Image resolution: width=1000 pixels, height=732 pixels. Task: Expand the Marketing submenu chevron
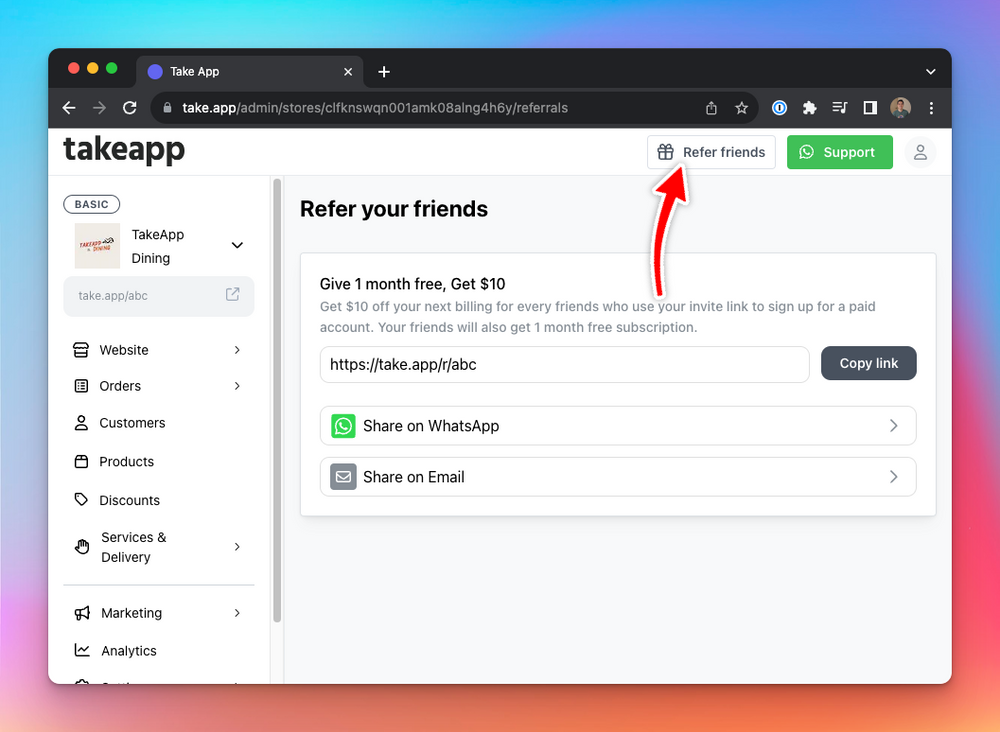pyautogui.click(x=237, y=613)
